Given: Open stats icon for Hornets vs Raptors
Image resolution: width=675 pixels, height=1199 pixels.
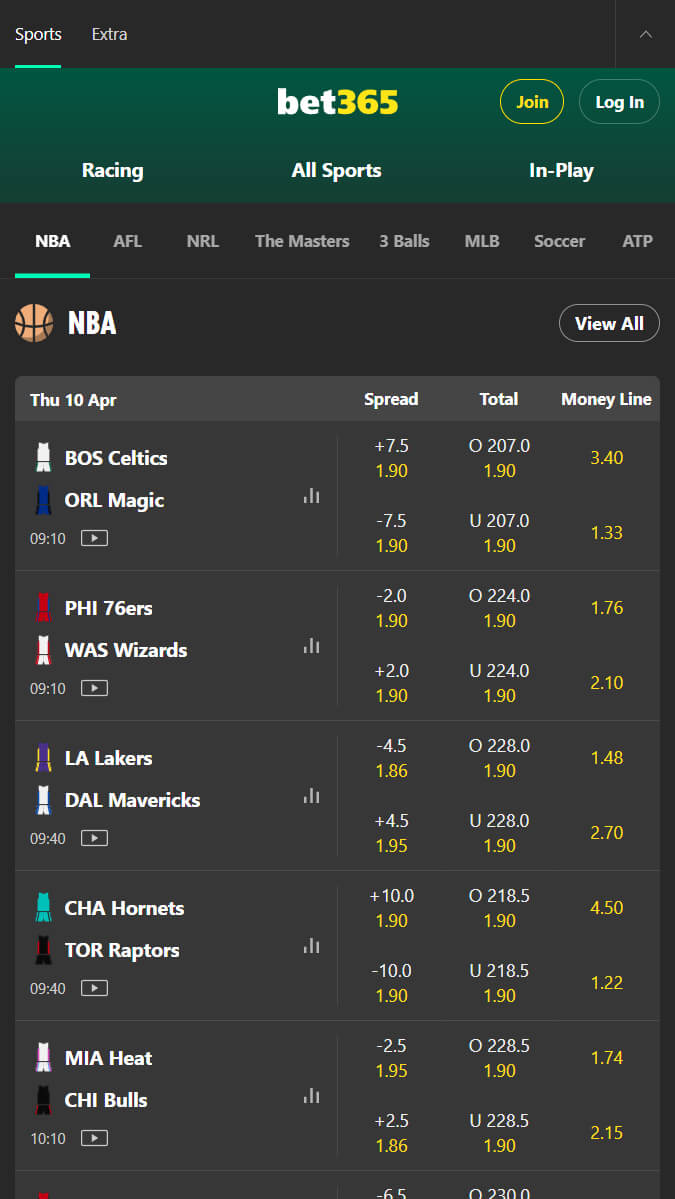Looking at the screenshot, I should click(x=311, y=946).
